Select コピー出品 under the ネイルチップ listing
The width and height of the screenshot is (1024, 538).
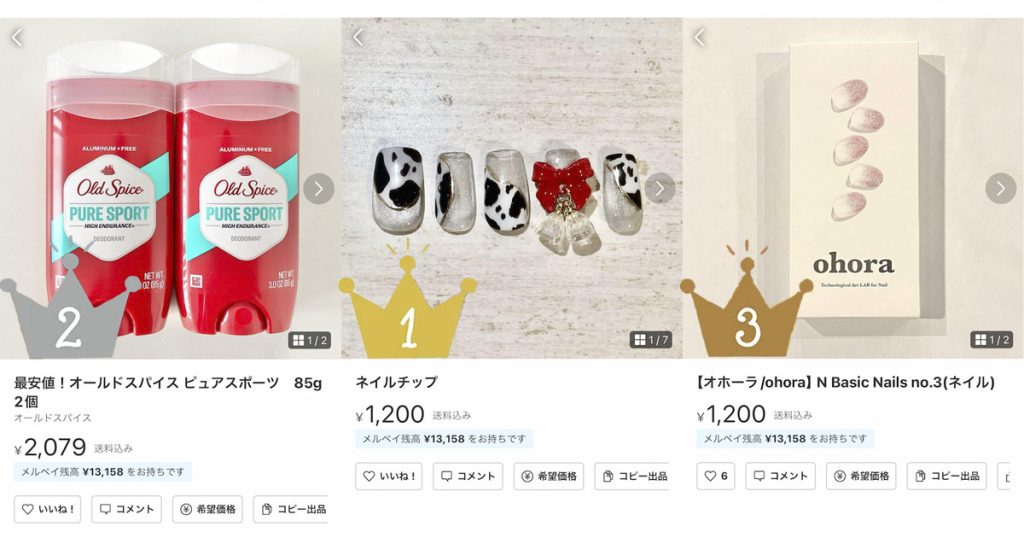pos(632,477)
